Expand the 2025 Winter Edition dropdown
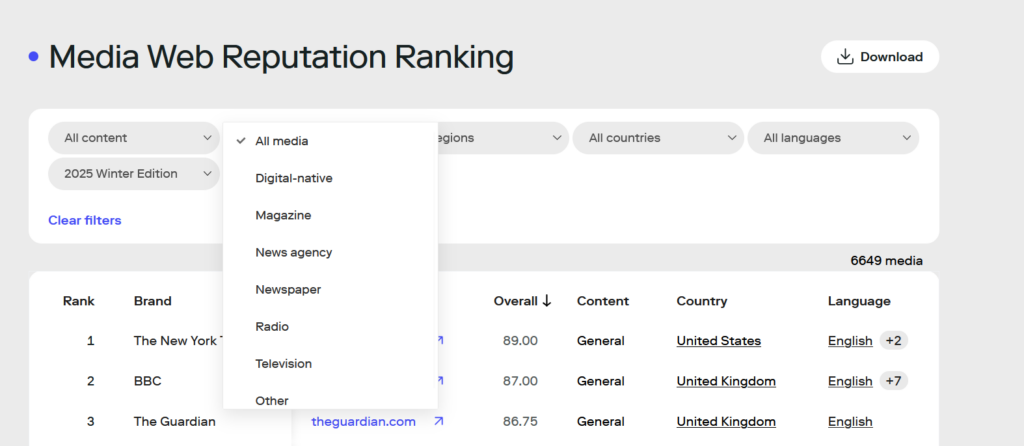1024x446 pixels. tap(134, 174)
